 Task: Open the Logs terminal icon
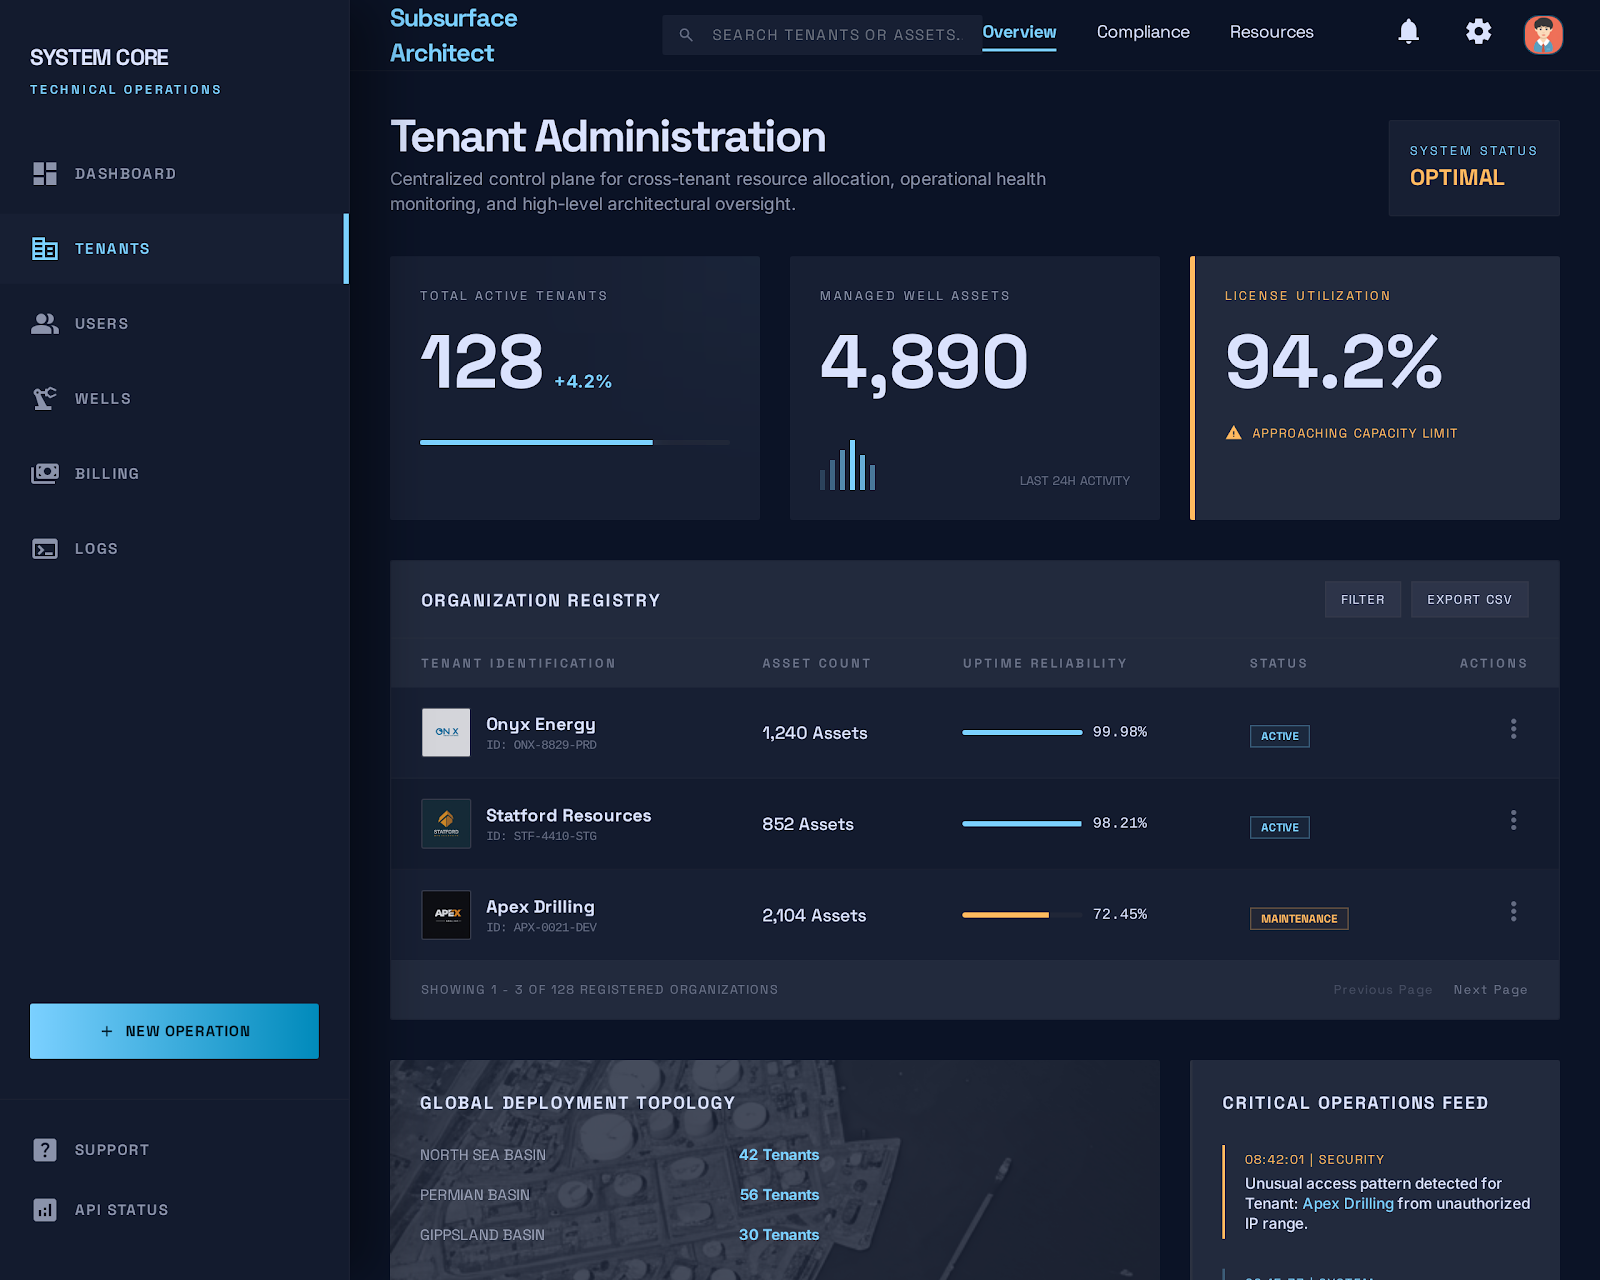click(x=45, y=548)
